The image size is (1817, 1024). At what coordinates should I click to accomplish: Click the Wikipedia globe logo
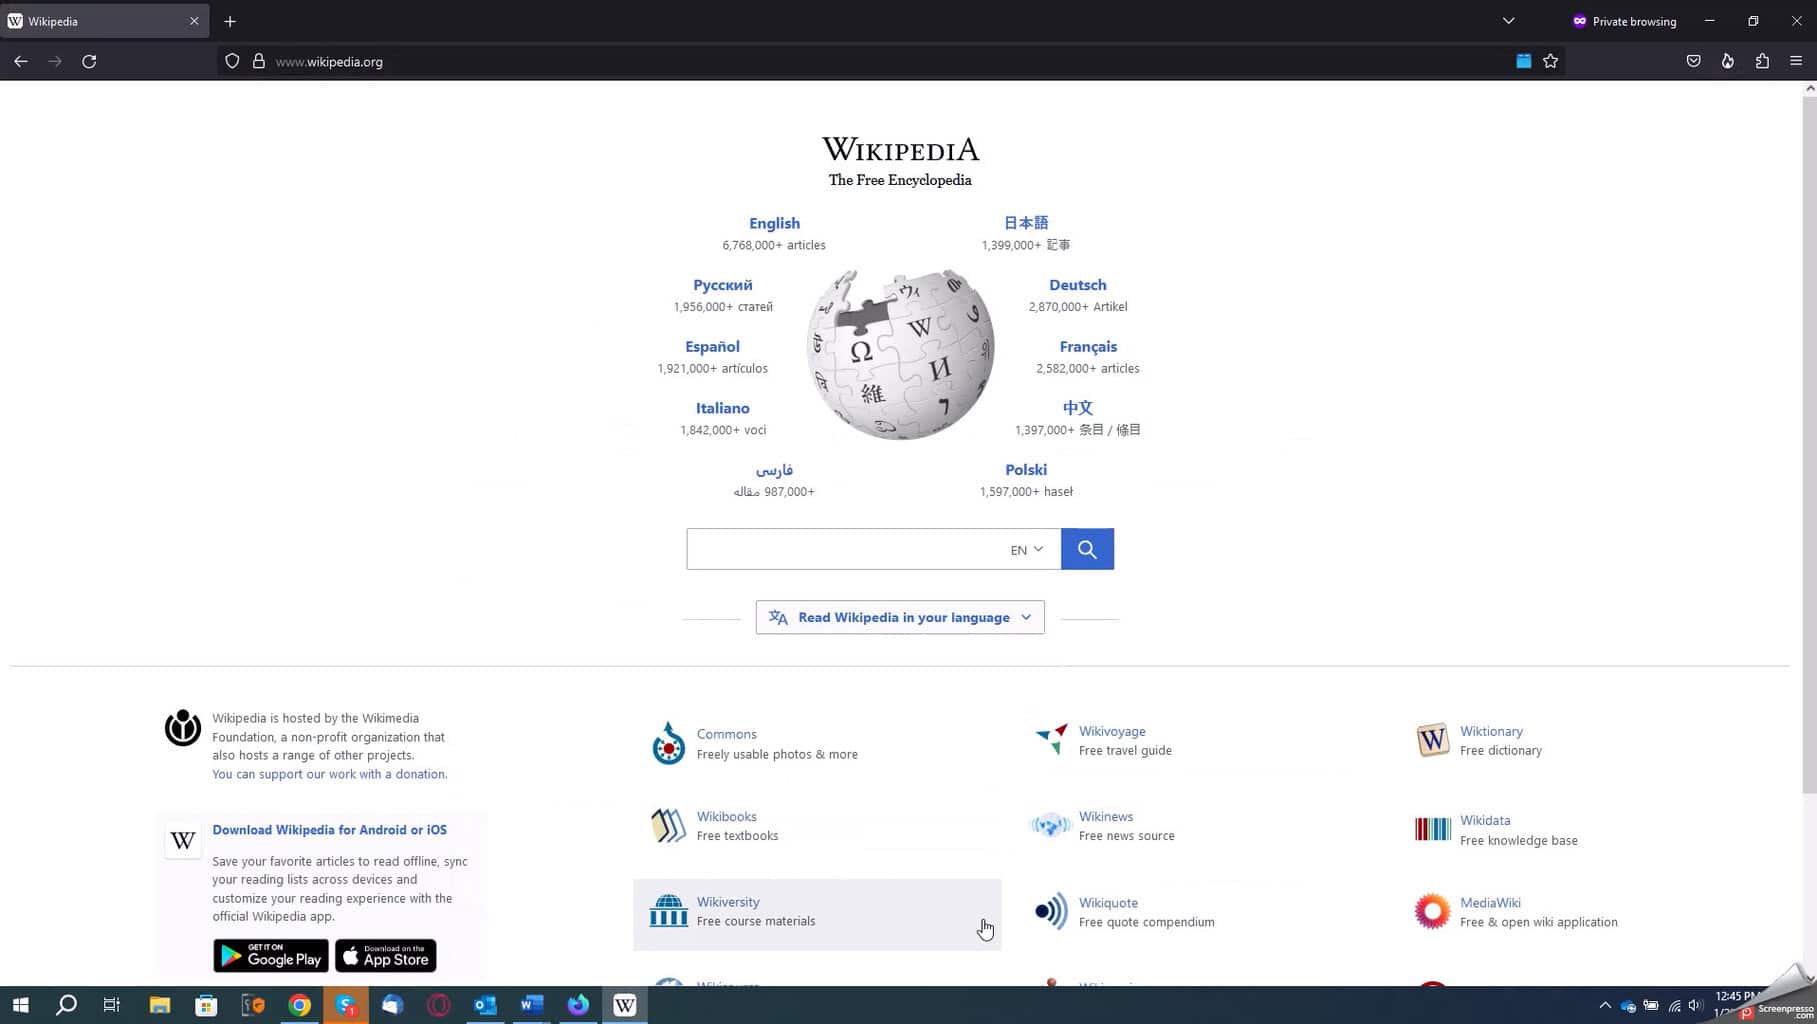coord(900,354)
